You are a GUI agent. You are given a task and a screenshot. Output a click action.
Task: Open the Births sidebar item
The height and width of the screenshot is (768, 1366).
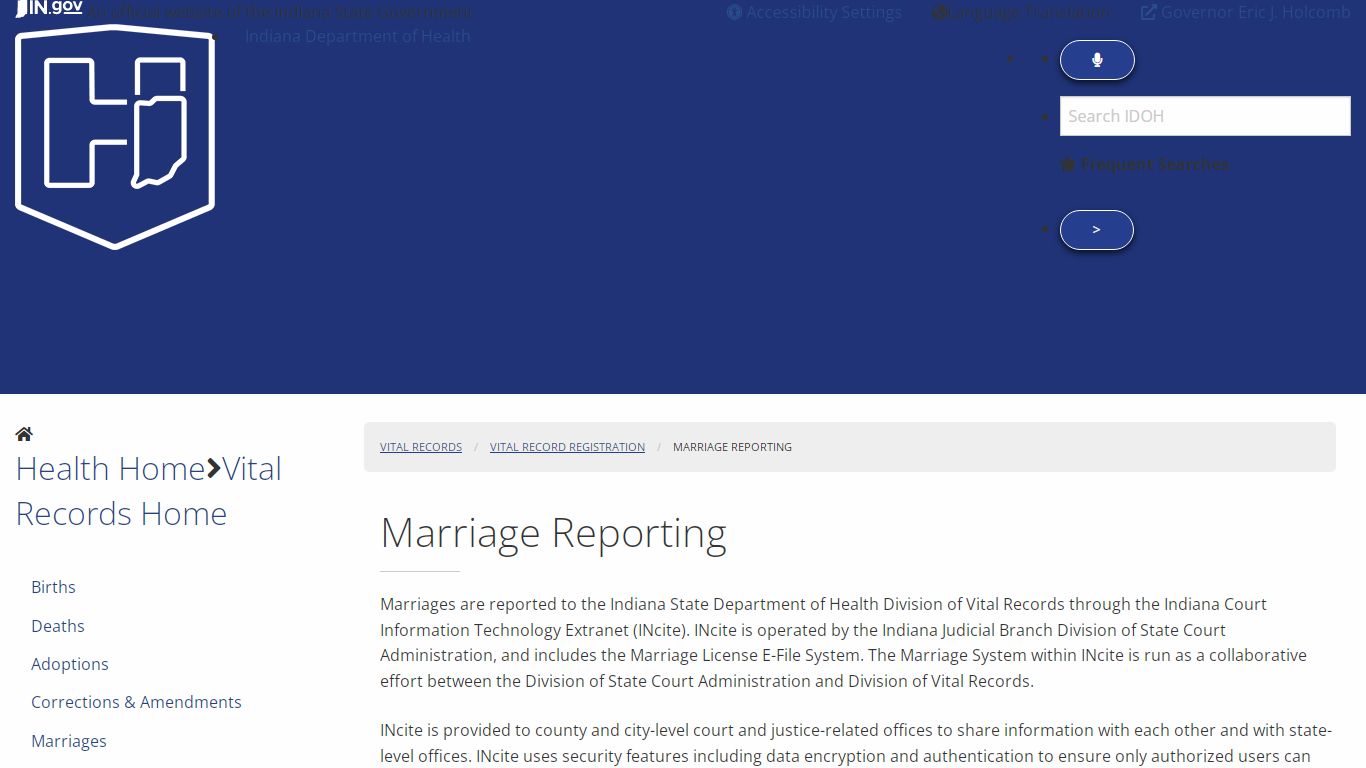(x=53, y=587)
